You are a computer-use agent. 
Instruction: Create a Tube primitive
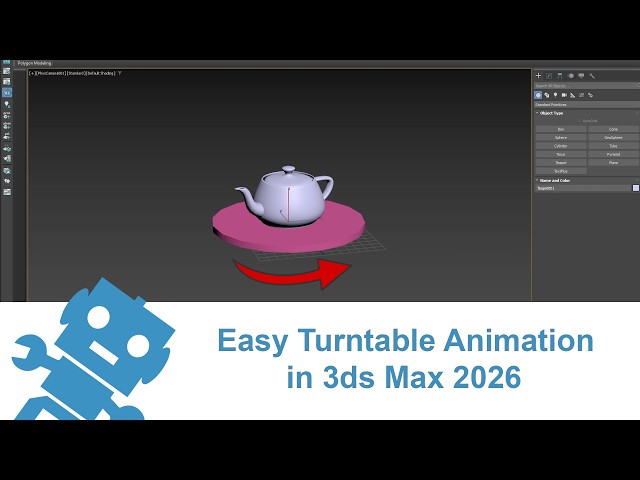point(613,146)
